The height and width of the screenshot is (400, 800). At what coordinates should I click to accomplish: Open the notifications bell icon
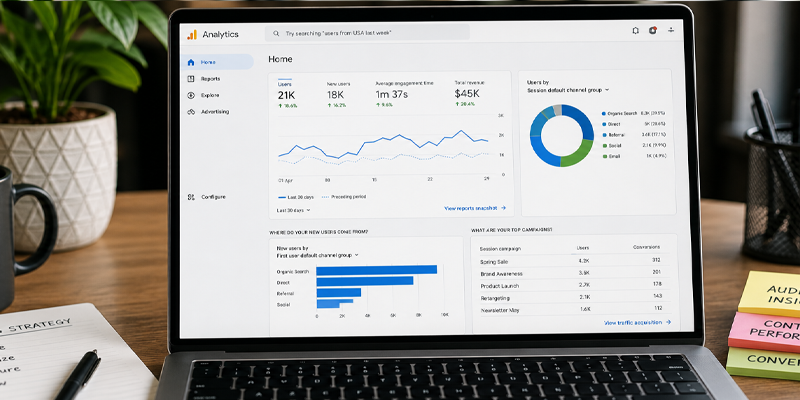635,31
